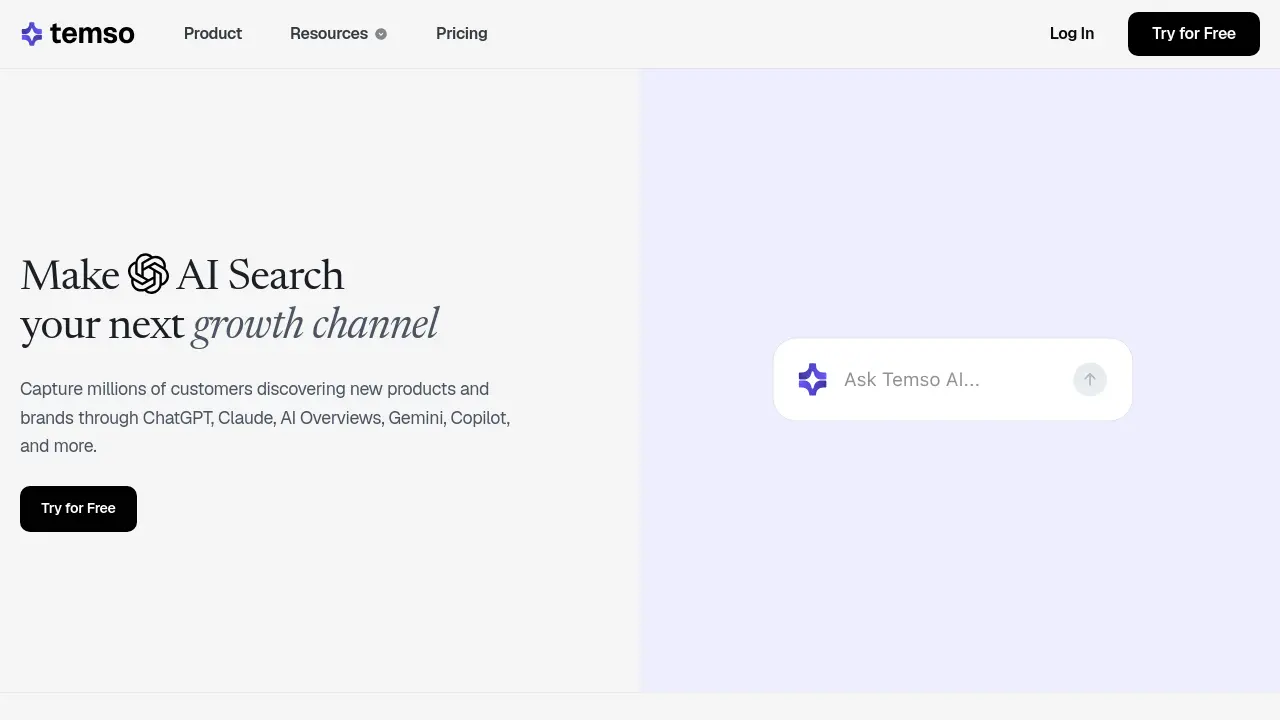
Task: Click the OpenAI logo icon in the headline
Action: tap(148, 274)
